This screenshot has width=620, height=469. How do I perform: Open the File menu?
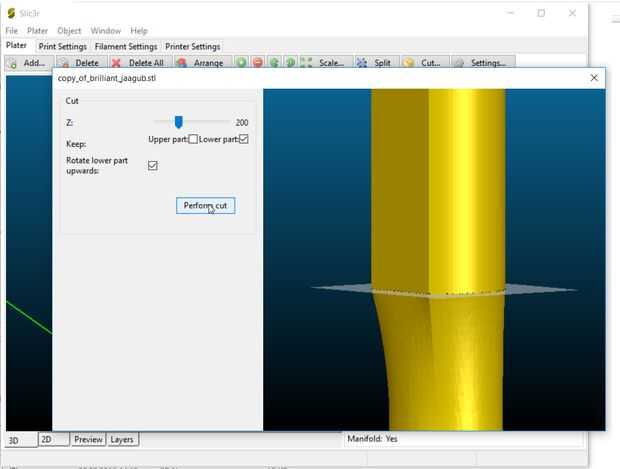click(x=11, y=30)
